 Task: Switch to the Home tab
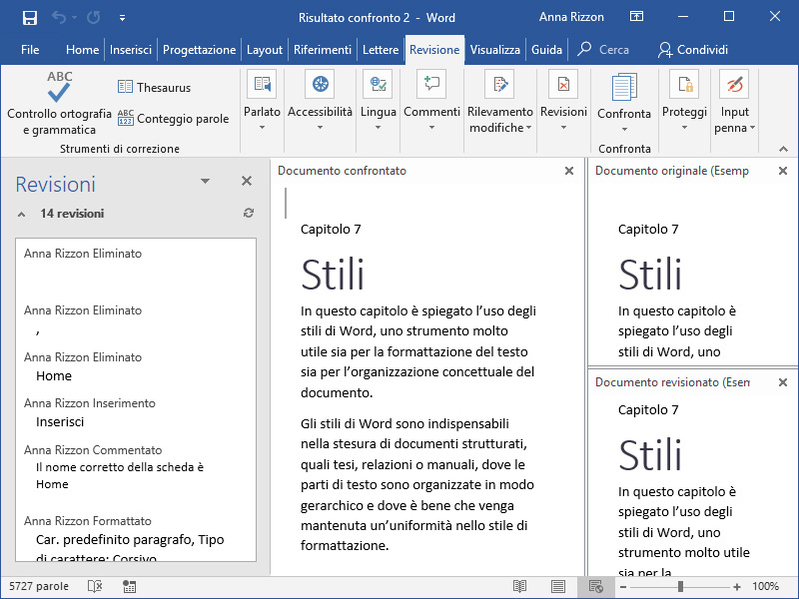click(82, 49)
